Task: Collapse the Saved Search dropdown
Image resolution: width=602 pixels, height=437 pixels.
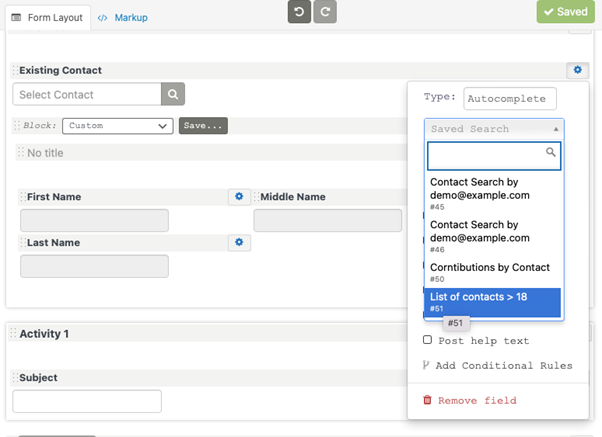Action: [494, 129]
